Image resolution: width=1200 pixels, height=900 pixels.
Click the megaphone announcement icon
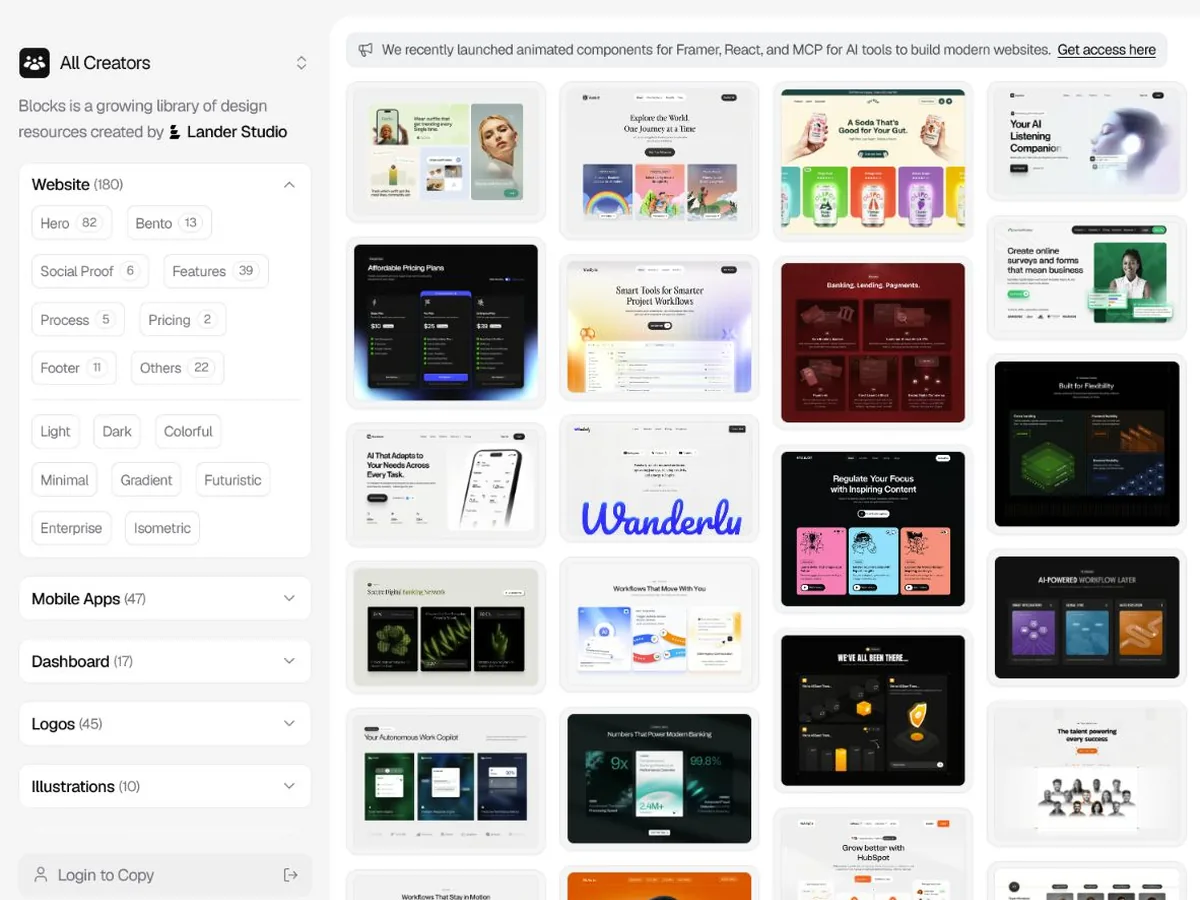(x=366, y=50)
